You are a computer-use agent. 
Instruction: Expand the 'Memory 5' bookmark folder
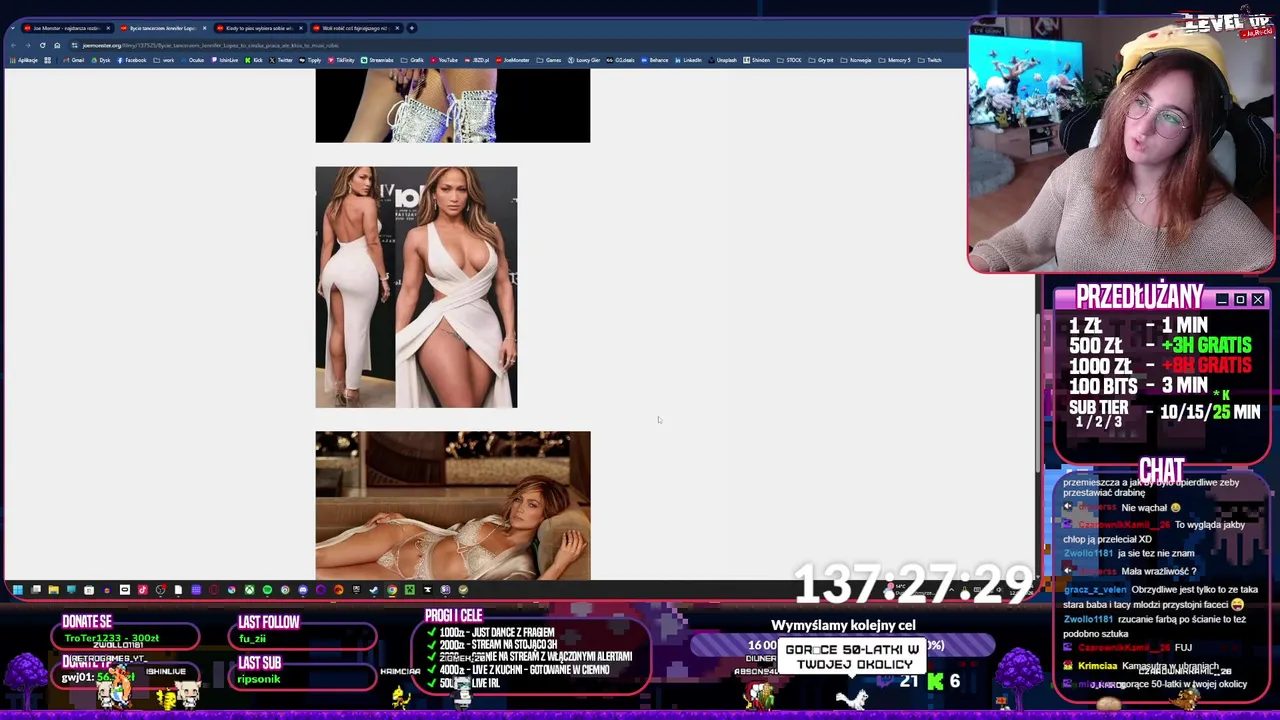point(896,60)
